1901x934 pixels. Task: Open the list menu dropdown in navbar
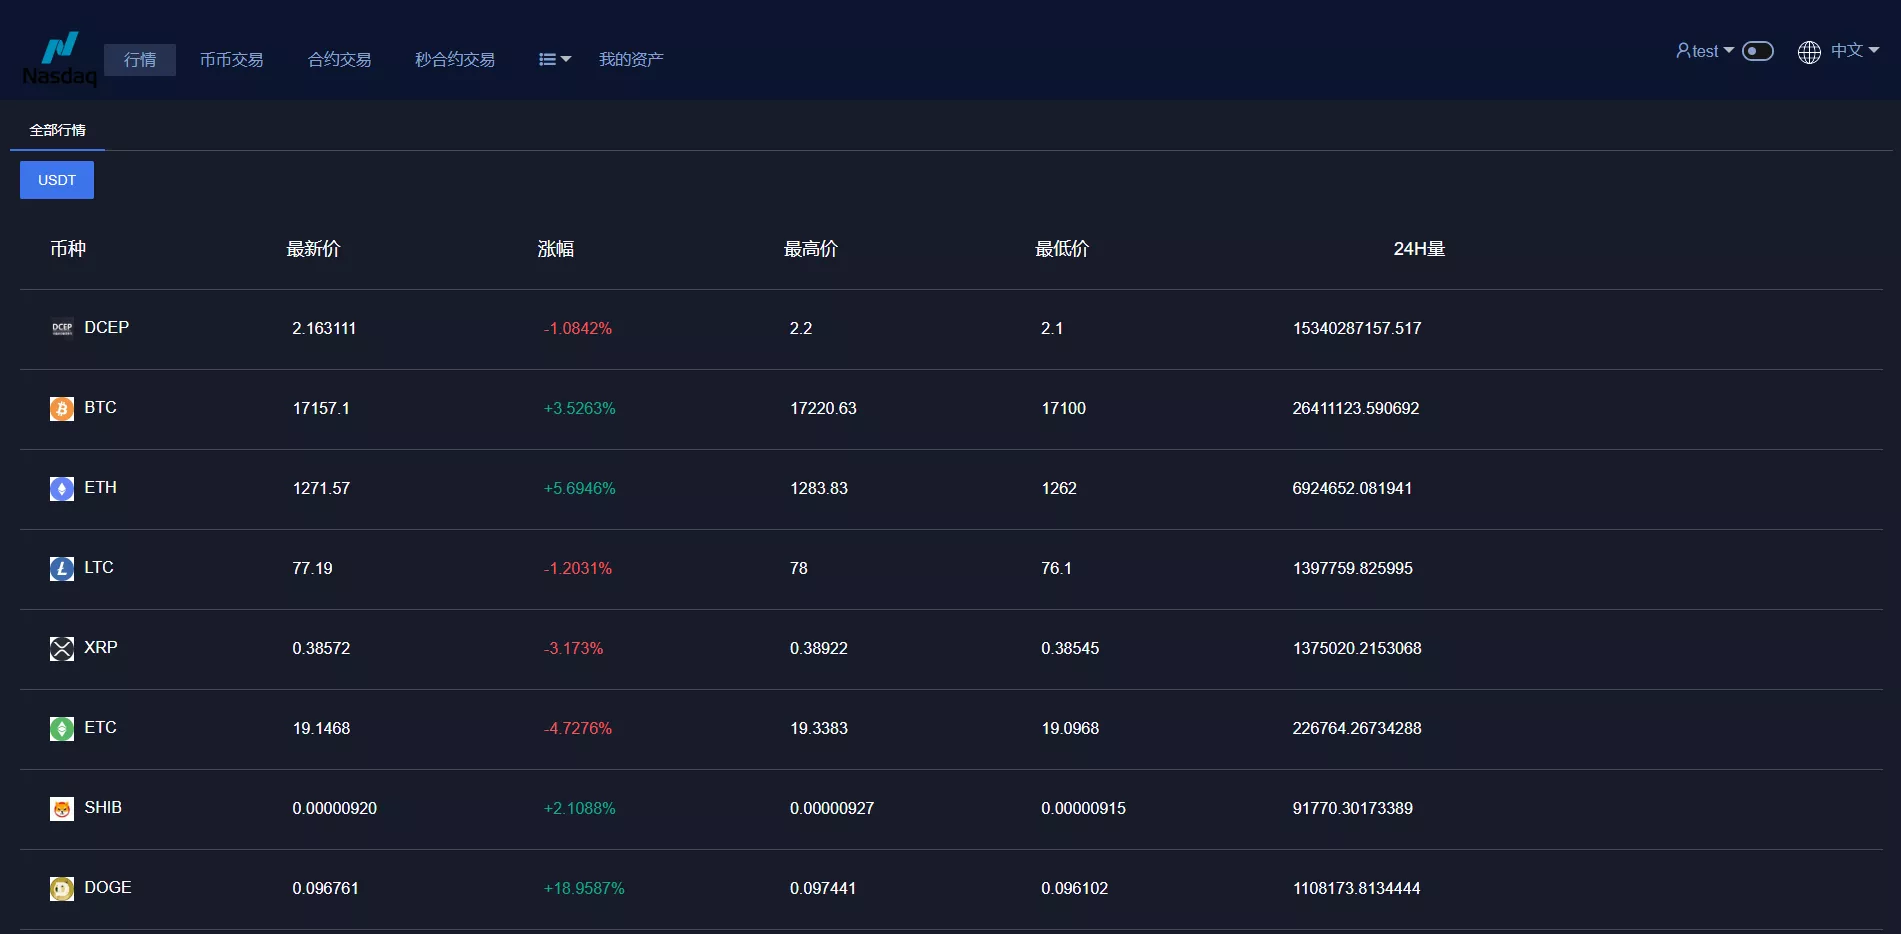click(554, 60)
